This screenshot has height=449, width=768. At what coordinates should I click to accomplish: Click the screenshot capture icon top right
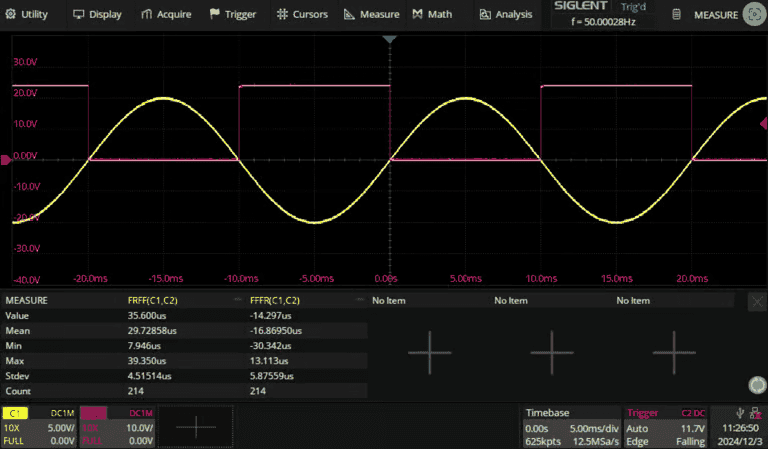coord(754,14)
